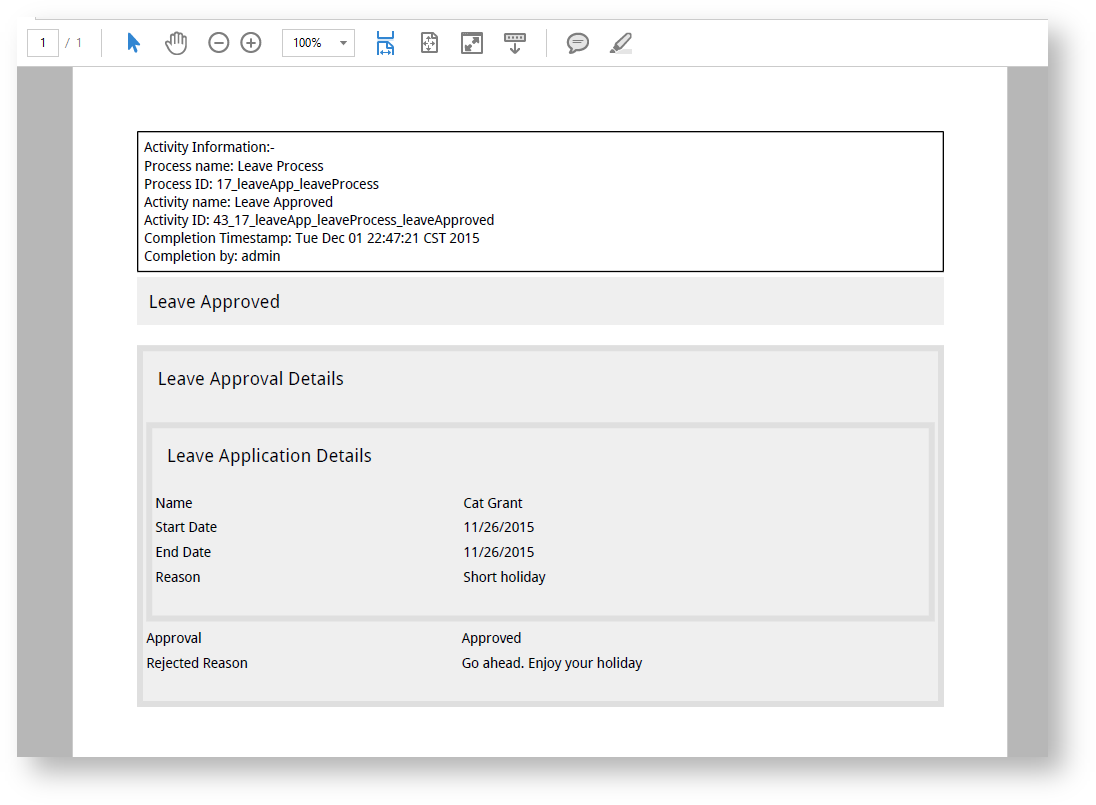The height and width of the screenshot is (805, 1096).
Task: Open the 100% zoom level dropdown
Action: (343, 43)
